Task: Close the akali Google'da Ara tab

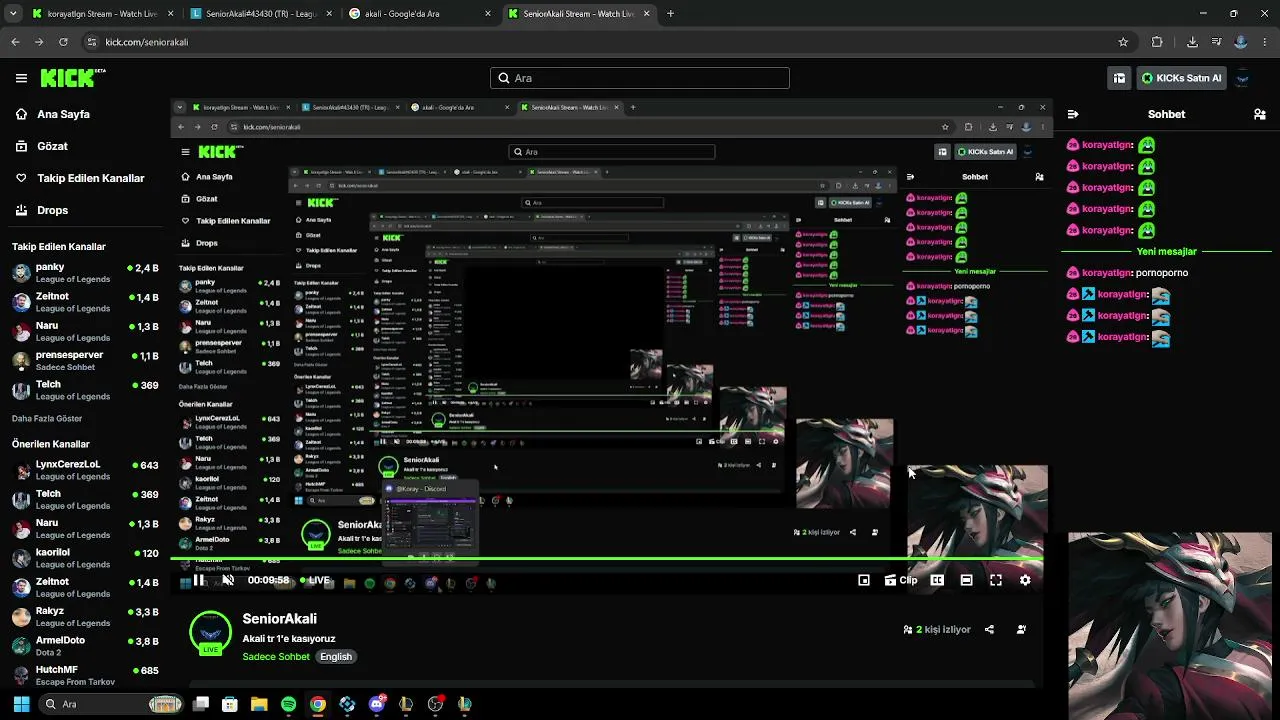Action: click(487, 14)
